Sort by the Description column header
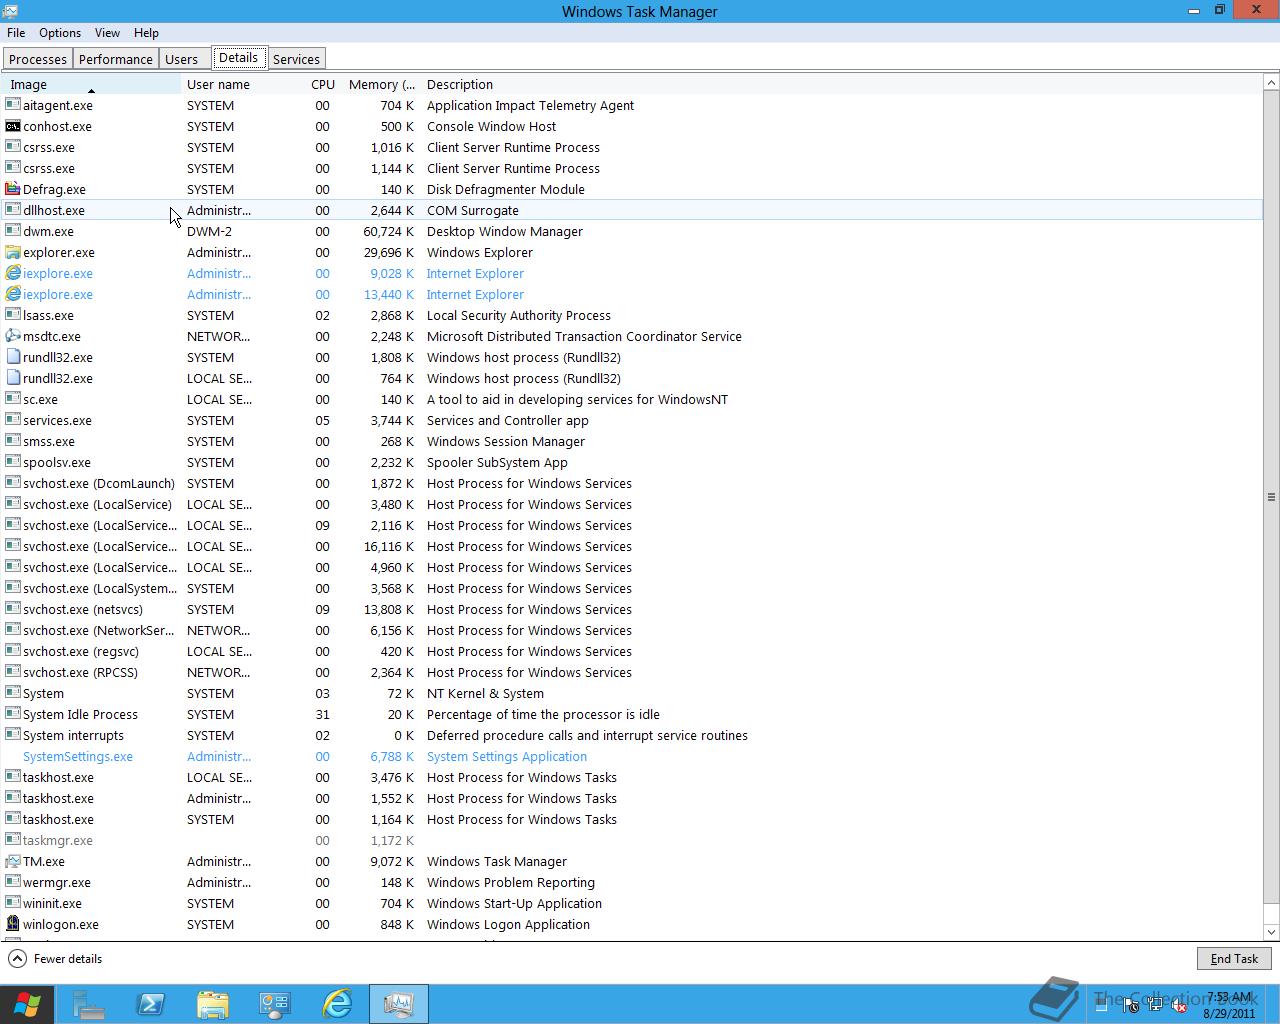 pyautogui.click(x=840, y=85)
